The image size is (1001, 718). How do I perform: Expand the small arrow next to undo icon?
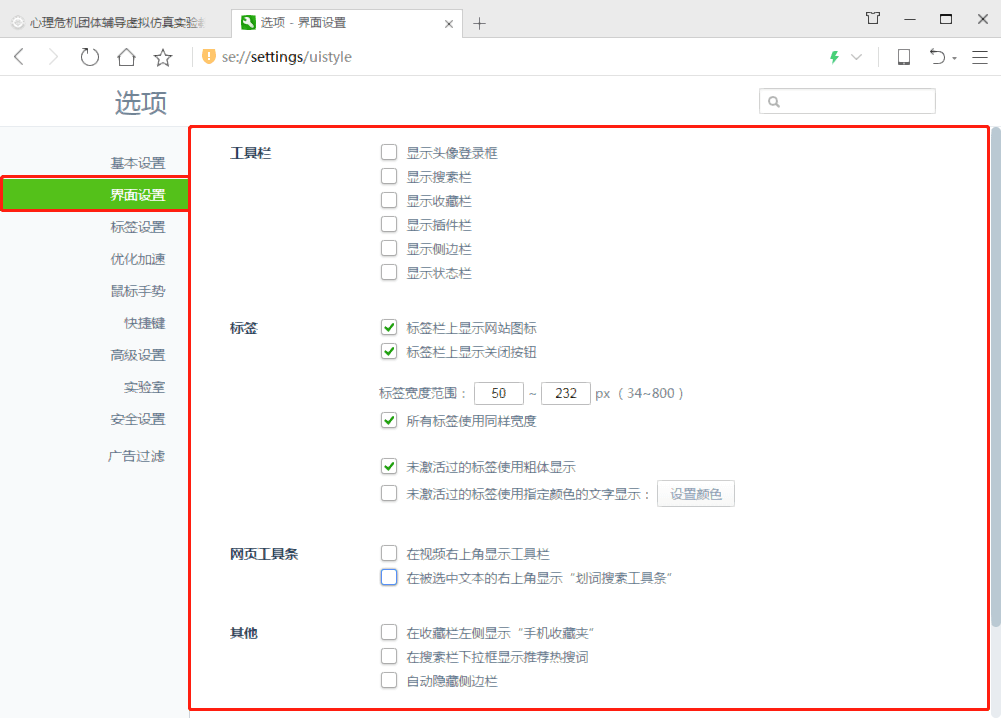[x=955, y=59]
